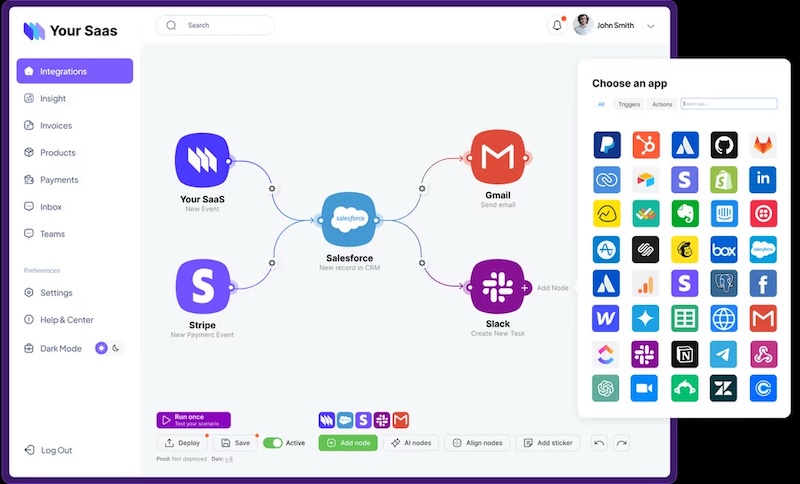
Task: Expand the John Smith account chevron
Action: (651, 26)
